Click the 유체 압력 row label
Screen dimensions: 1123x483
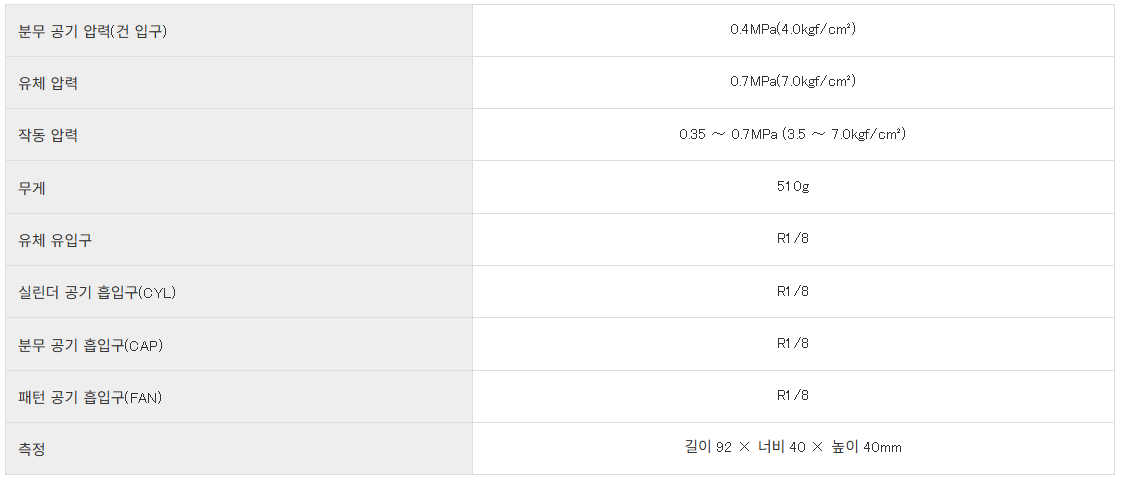(x=48, y=83)
